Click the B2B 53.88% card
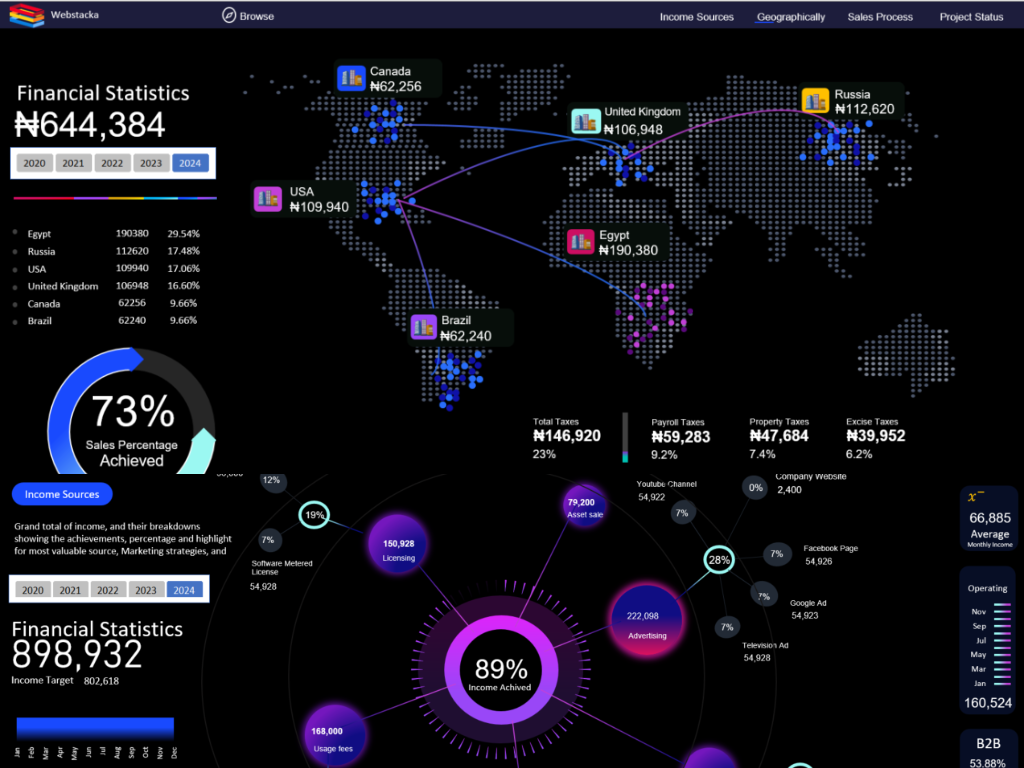The image size is (1024, 768). pyautogui.click(x=988, y=751)
